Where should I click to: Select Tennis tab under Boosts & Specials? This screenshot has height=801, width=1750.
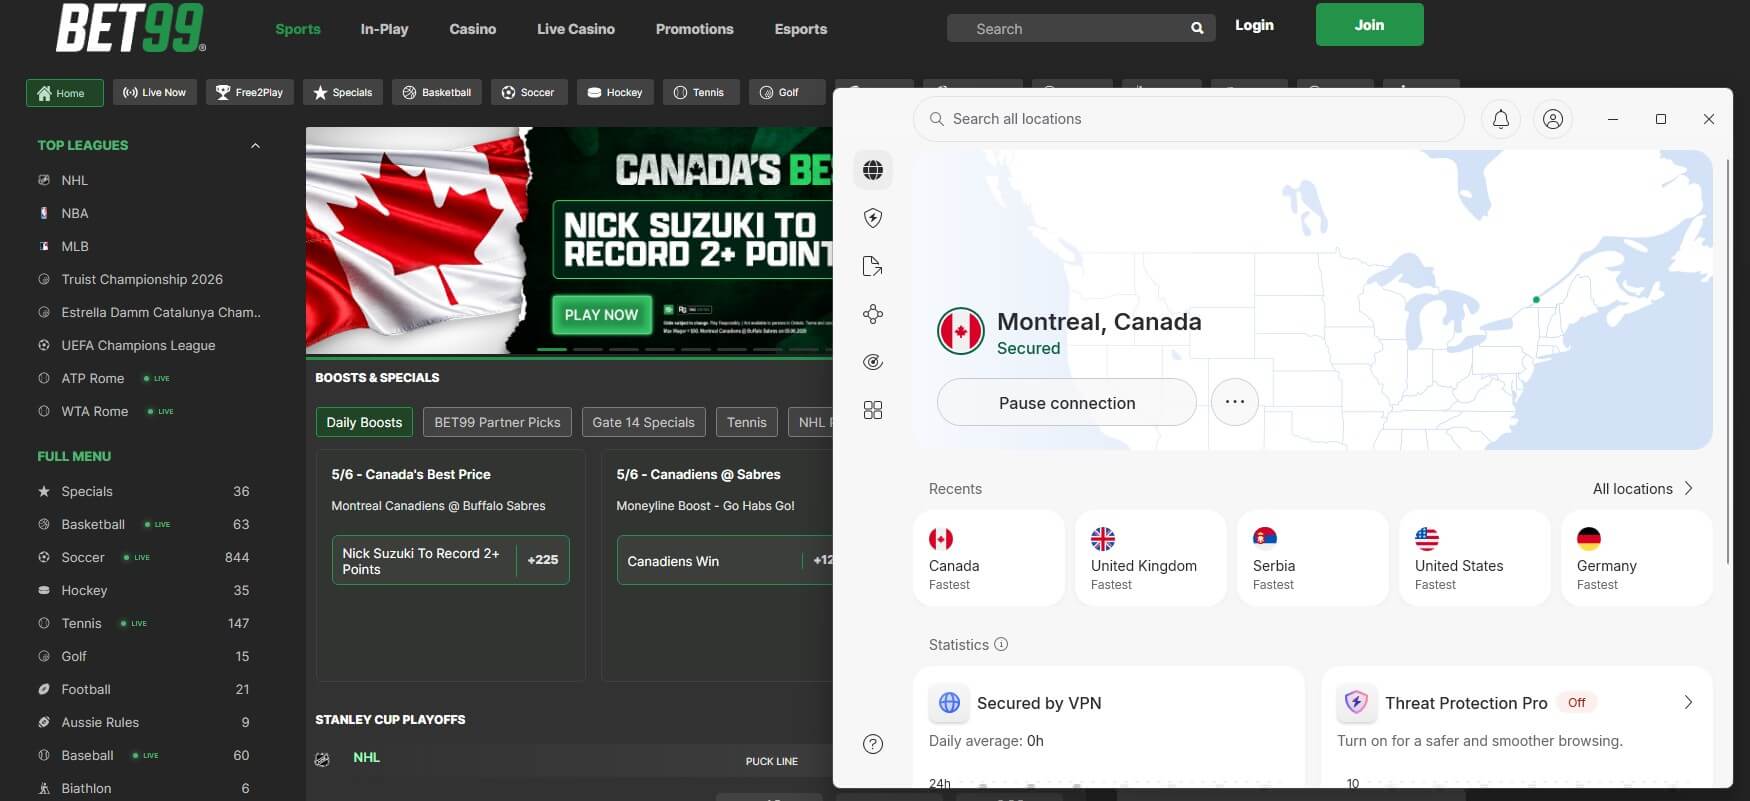pyautogui.click(x=747, y=422)
